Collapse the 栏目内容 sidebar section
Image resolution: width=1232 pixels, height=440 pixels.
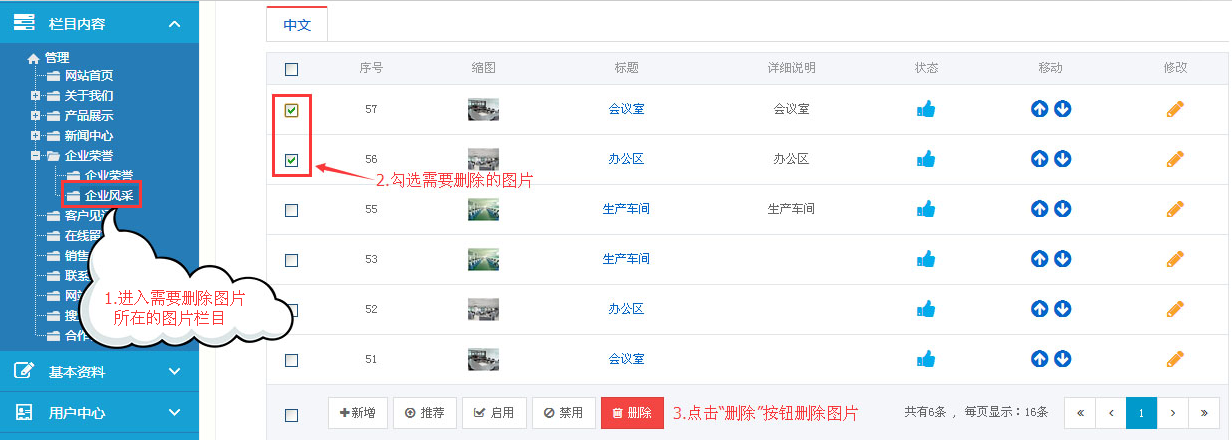click(x=99, y=23)
